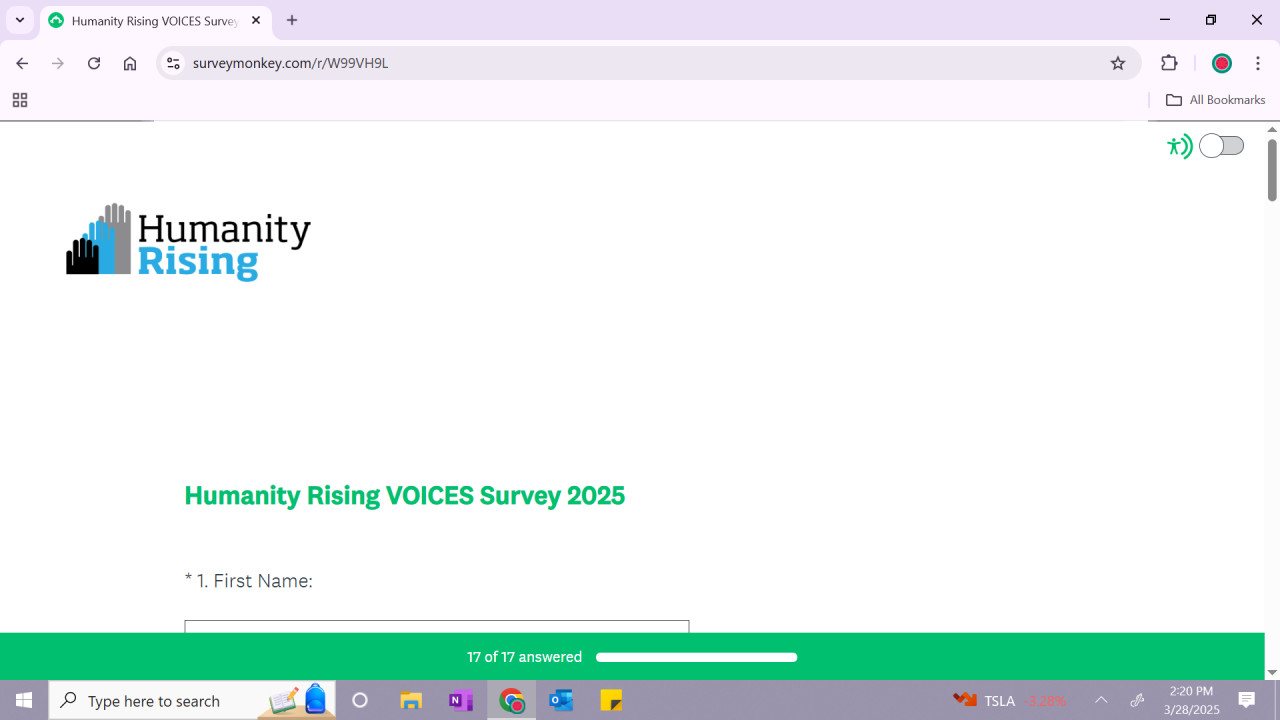The width and height of the screenshot is (1280, 720).
Task: Open Sticky Notes from the taskbar
Action: [x=611, y=700]
